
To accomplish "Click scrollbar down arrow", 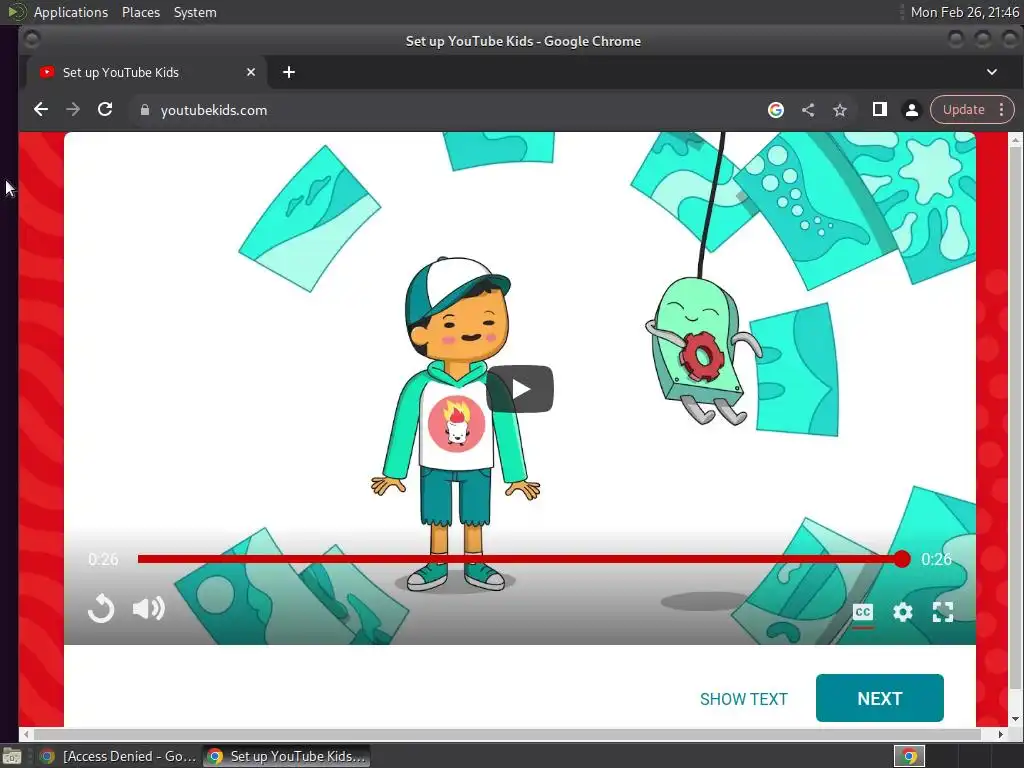I will 1015,719.
